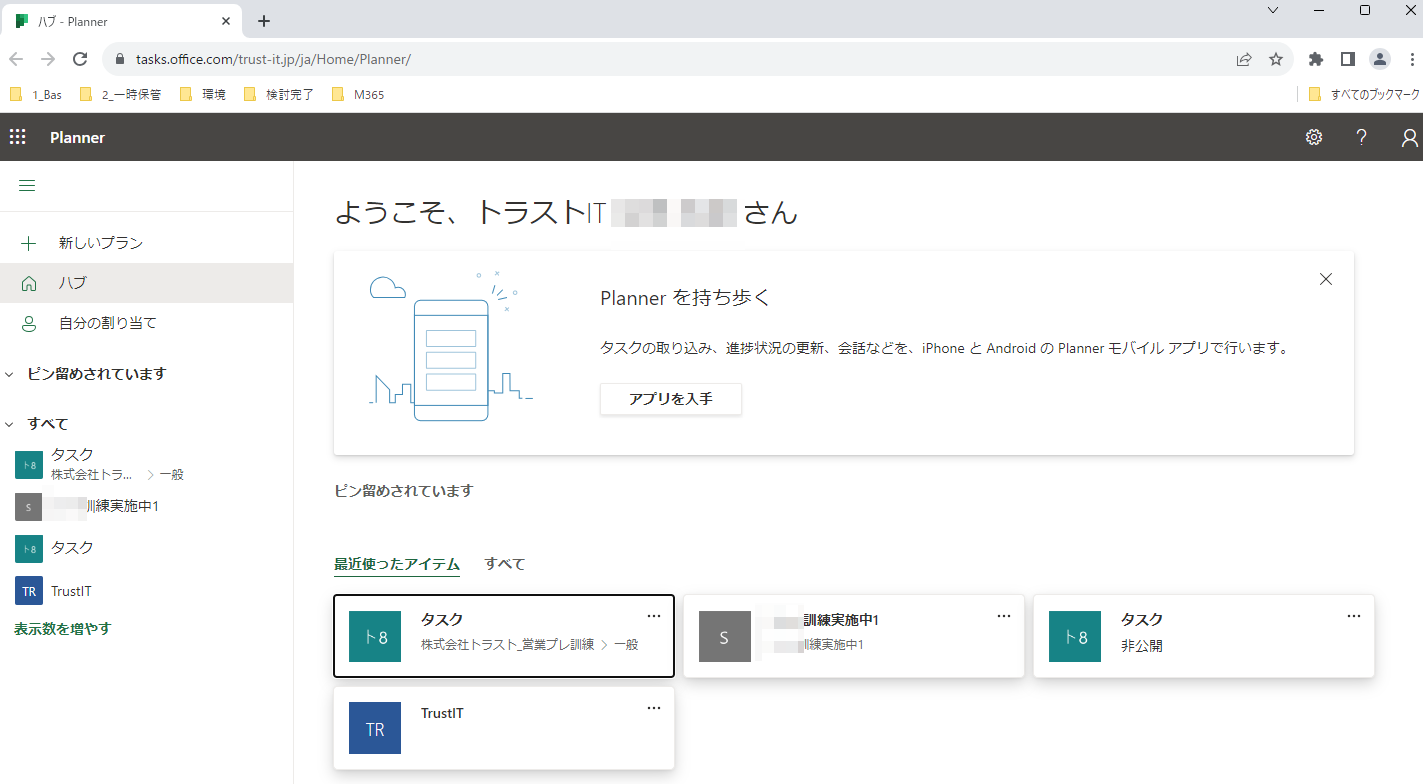Click the Planner title in header
This screenshot has height=784, width=1423.
pyautogui.click(x=77, y=137)
